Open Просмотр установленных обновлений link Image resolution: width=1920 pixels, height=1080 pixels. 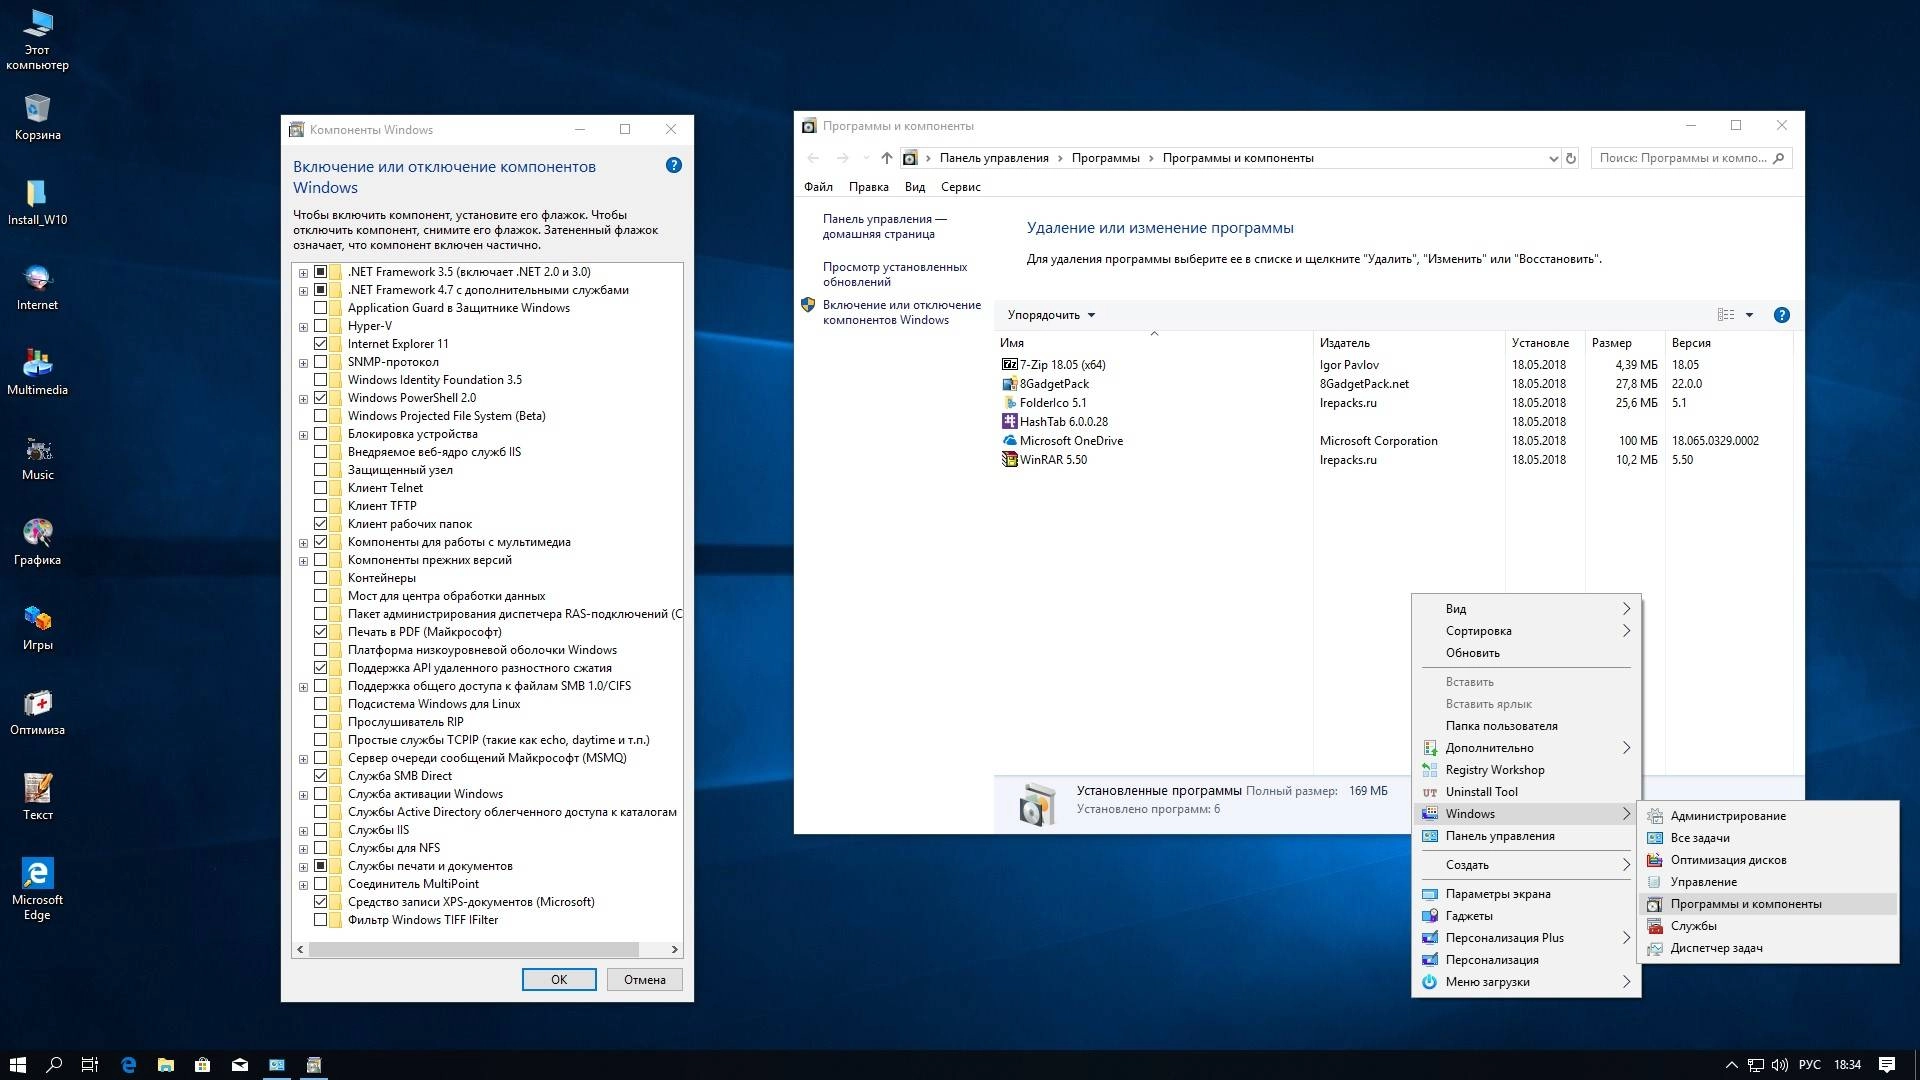[x=895, y=274]
